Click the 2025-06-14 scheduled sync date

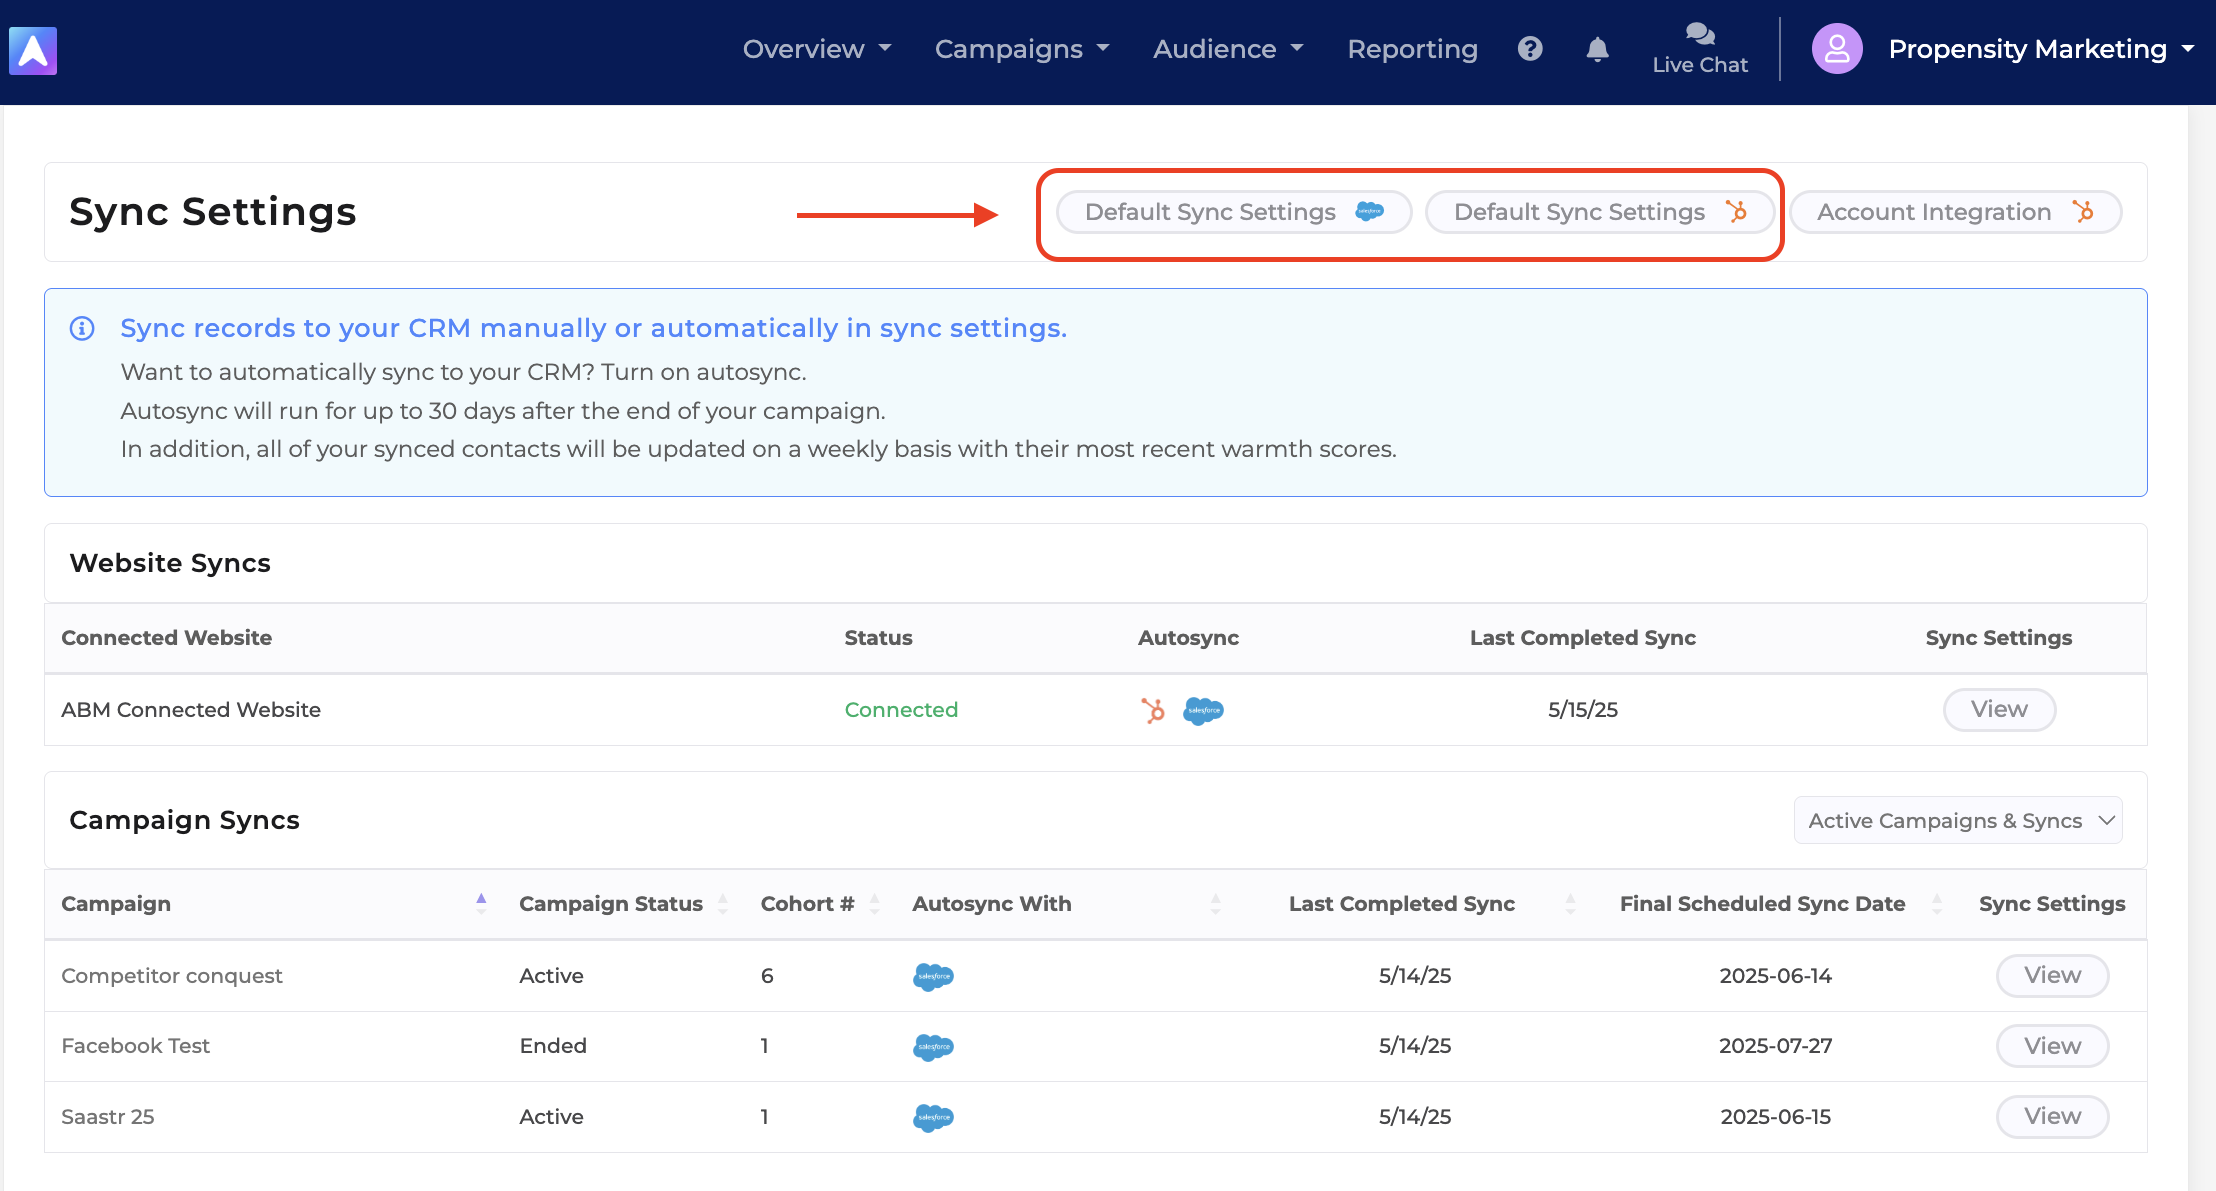click(x=1776, y=976)
